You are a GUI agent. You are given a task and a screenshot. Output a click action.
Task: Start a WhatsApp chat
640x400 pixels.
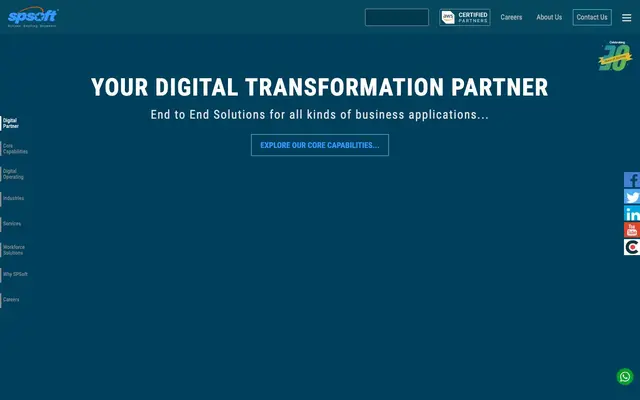click(x=625, y=377)
